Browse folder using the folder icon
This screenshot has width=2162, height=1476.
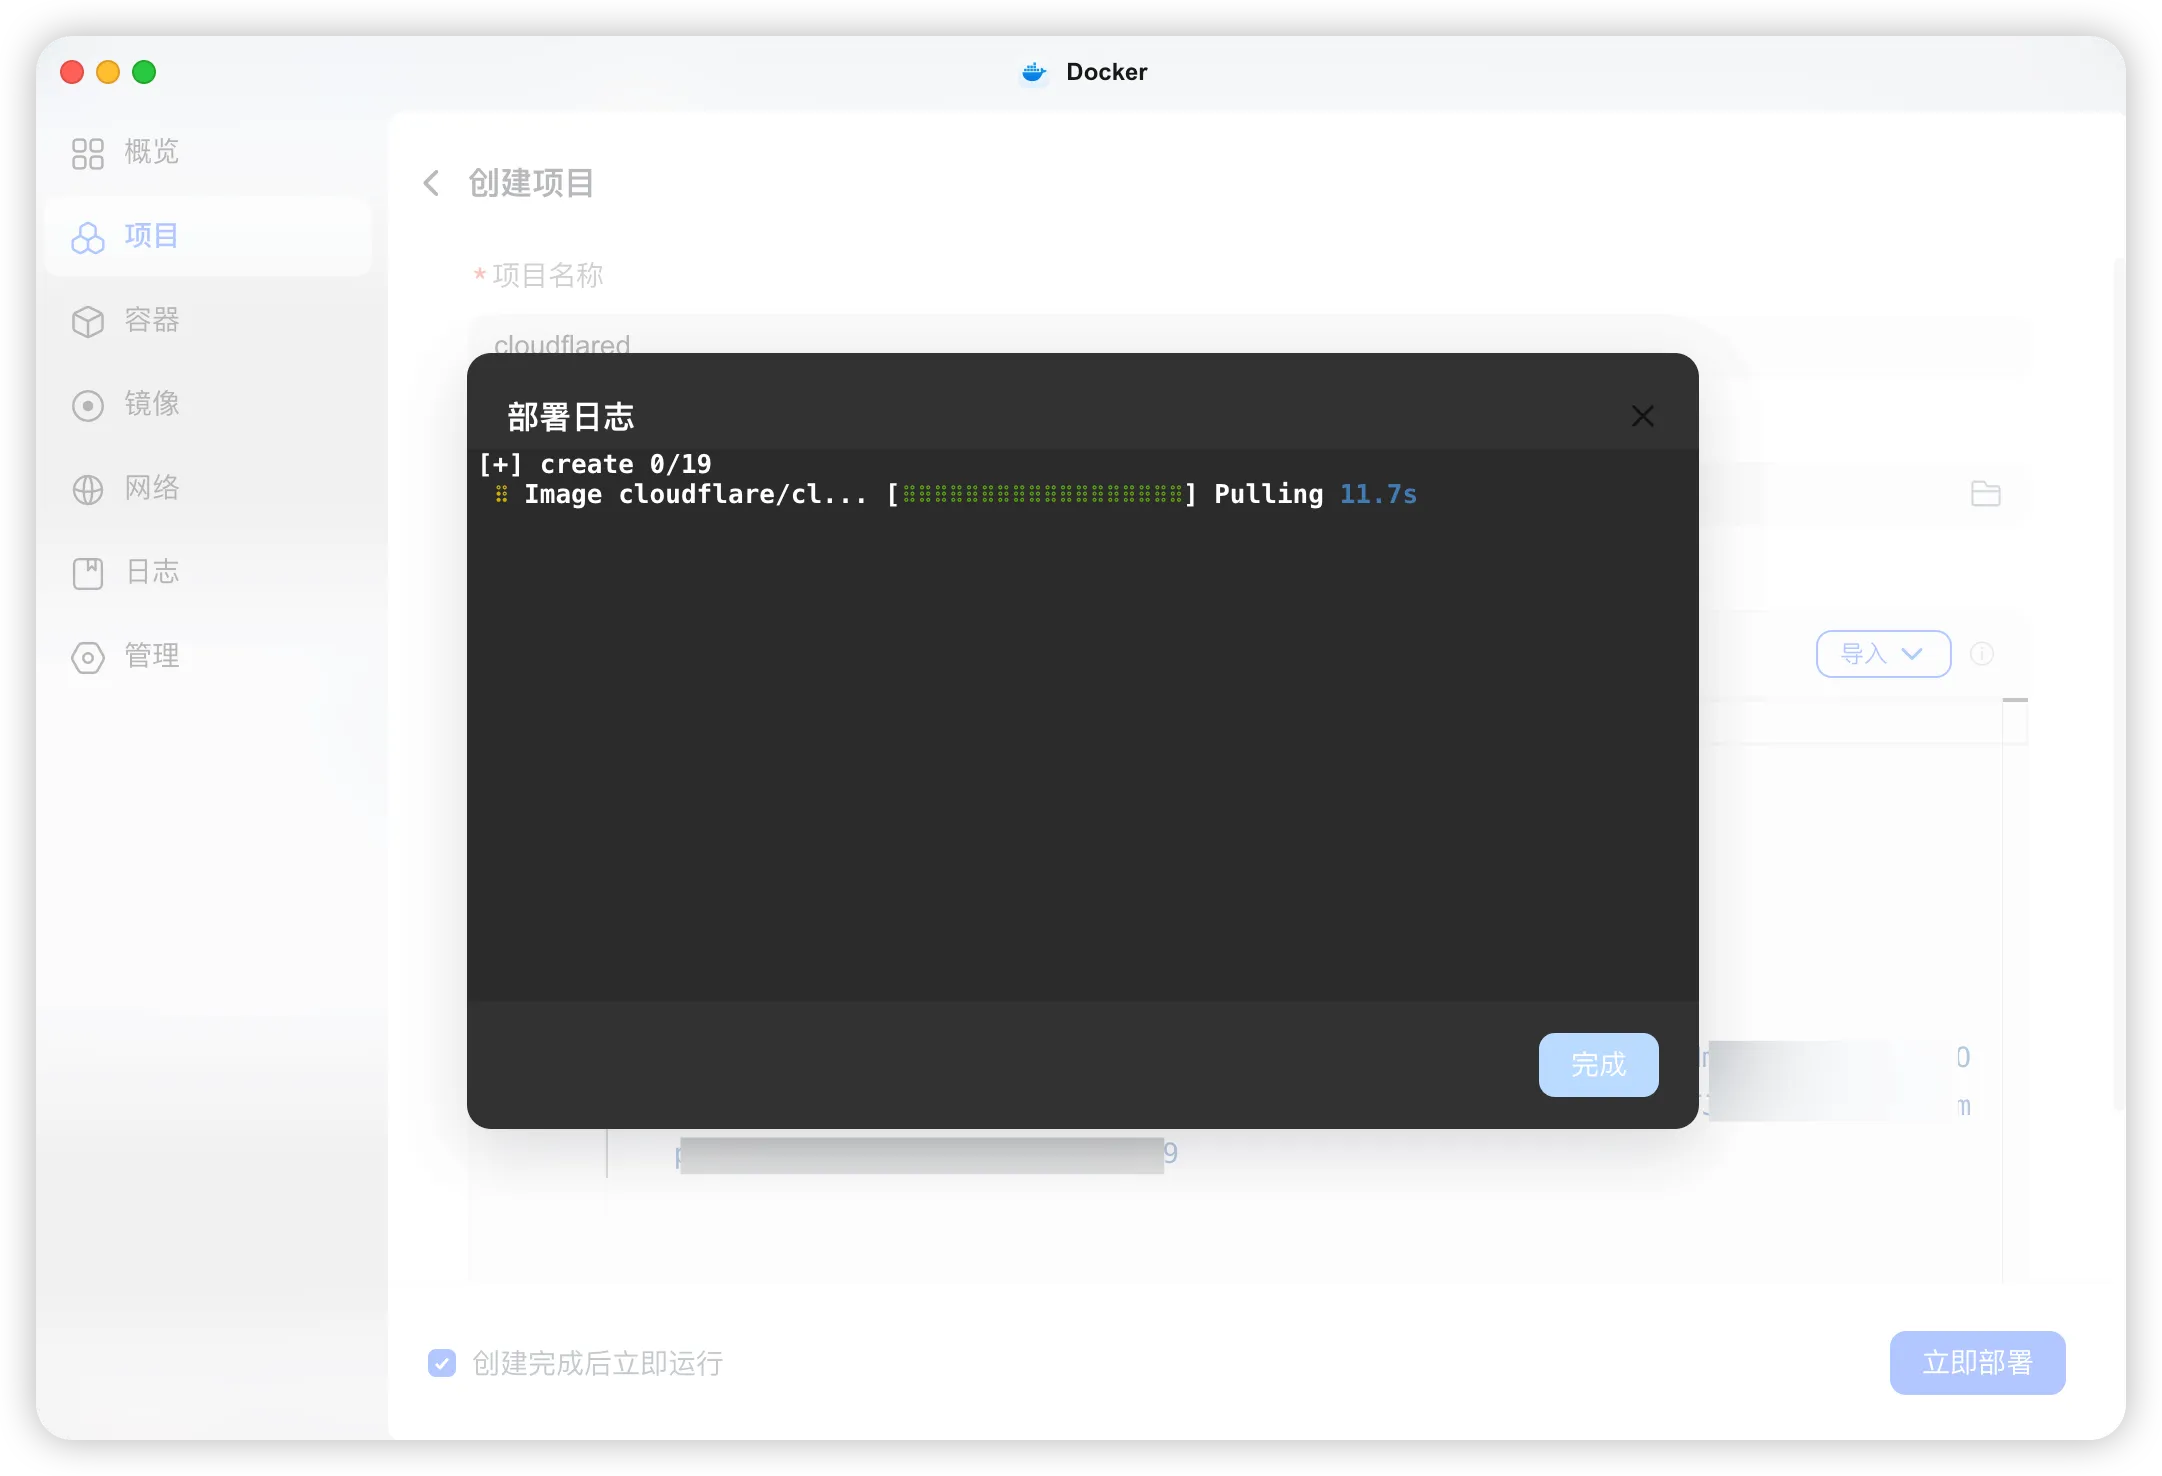click(x=1985, y=493)
